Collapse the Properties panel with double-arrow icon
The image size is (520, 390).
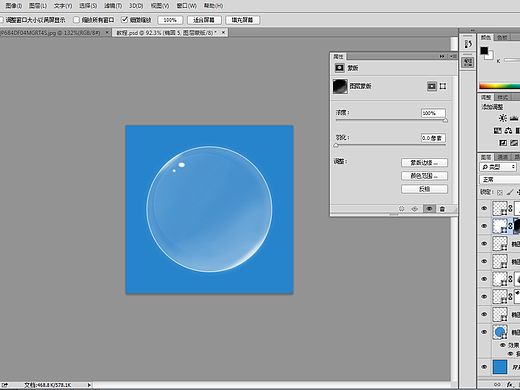click(442, 56)
